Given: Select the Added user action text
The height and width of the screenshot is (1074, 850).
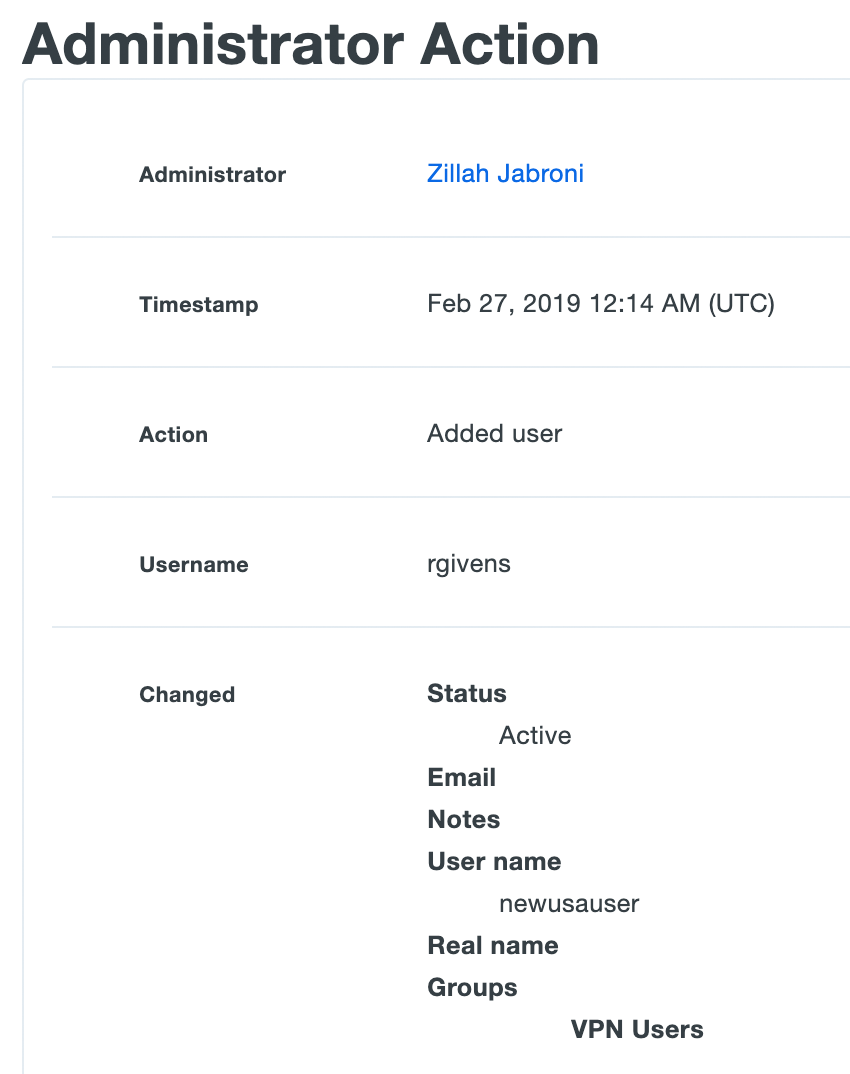Looking at the screenshot, I should click(x=494, y=434).
